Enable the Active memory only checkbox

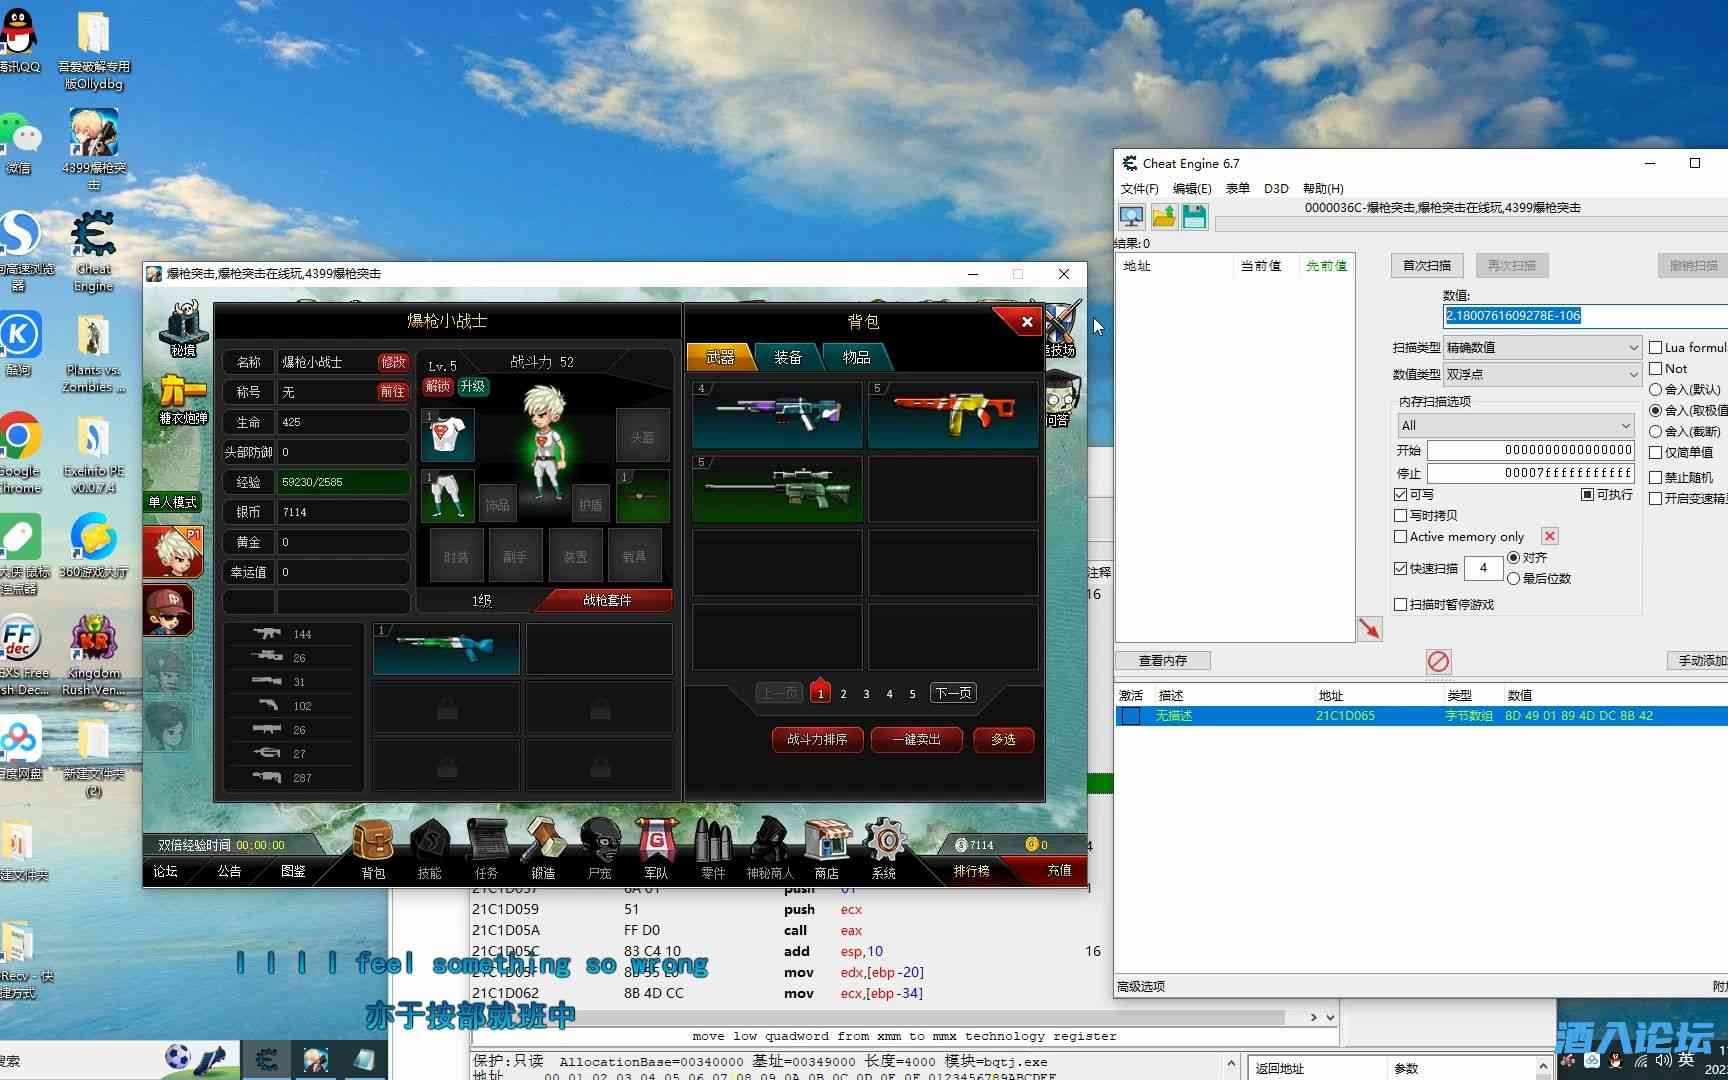click(x=1401, y=537)
